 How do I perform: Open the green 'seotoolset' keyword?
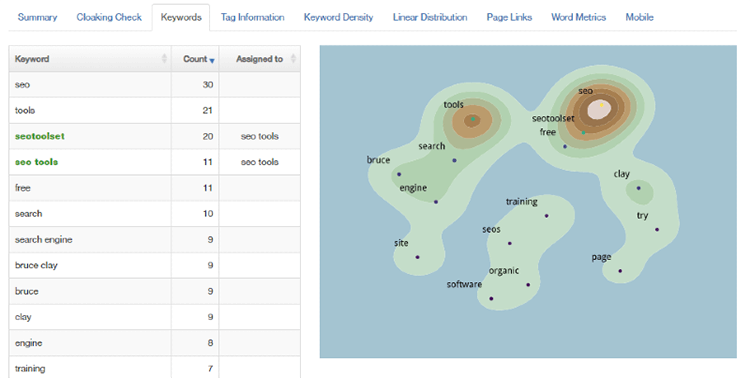pyautogui.click(x=40, y=136)
